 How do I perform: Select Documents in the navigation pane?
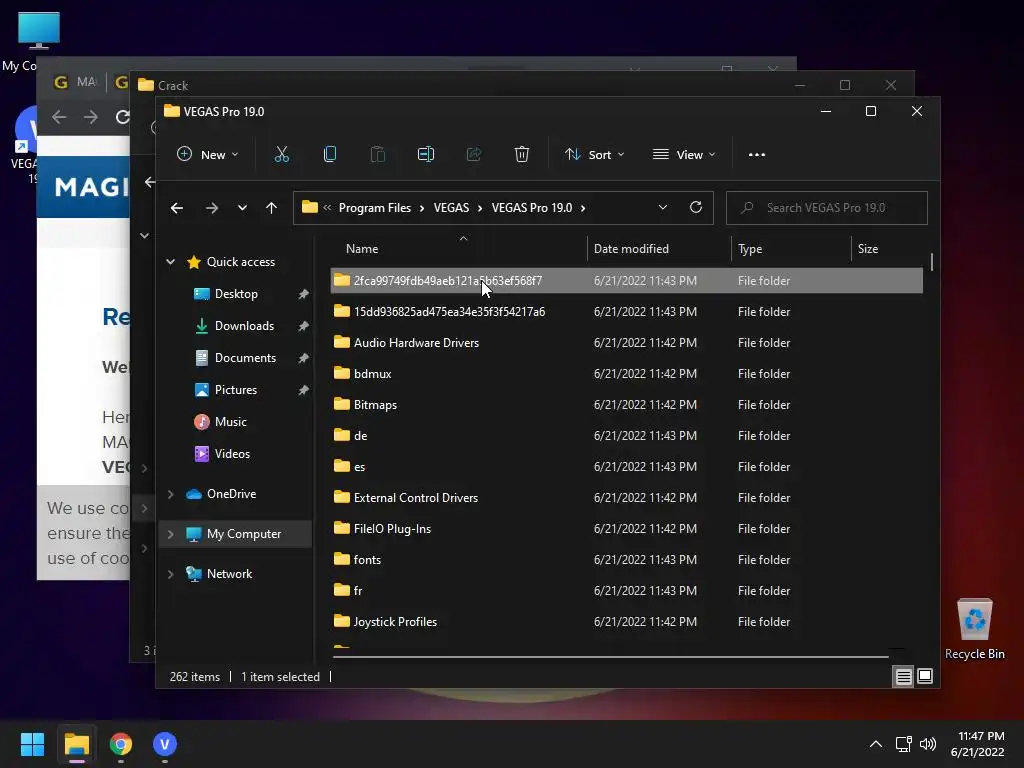coord(245,358)
